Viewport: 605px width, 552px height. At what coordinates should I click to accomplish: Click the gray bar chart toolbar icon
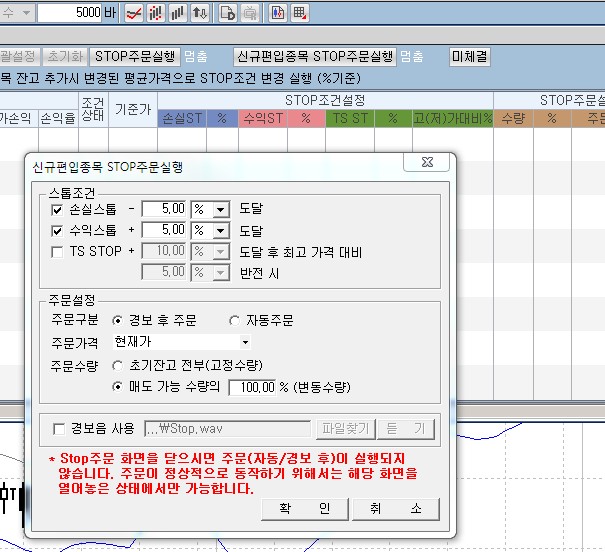pyautogui.click(x=177, y=13)
